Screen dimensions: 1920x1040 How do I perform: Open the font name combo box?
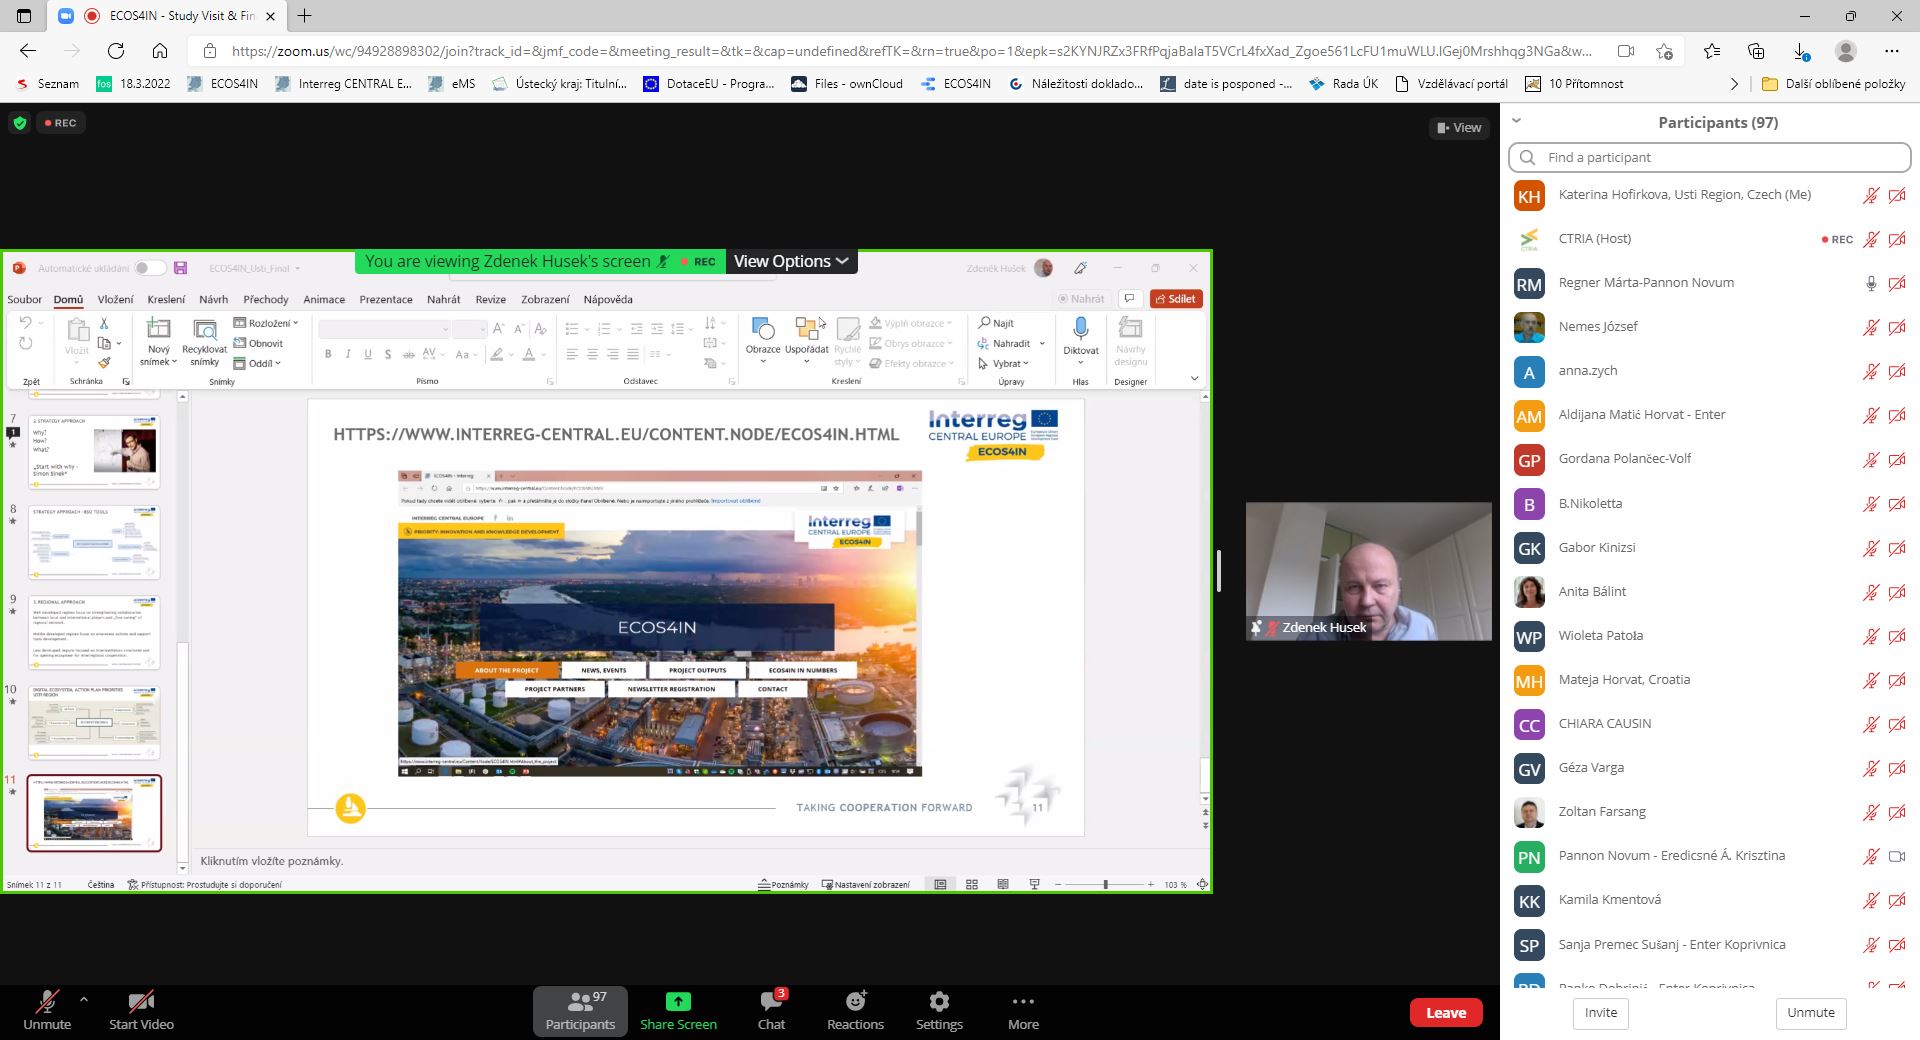385,329
